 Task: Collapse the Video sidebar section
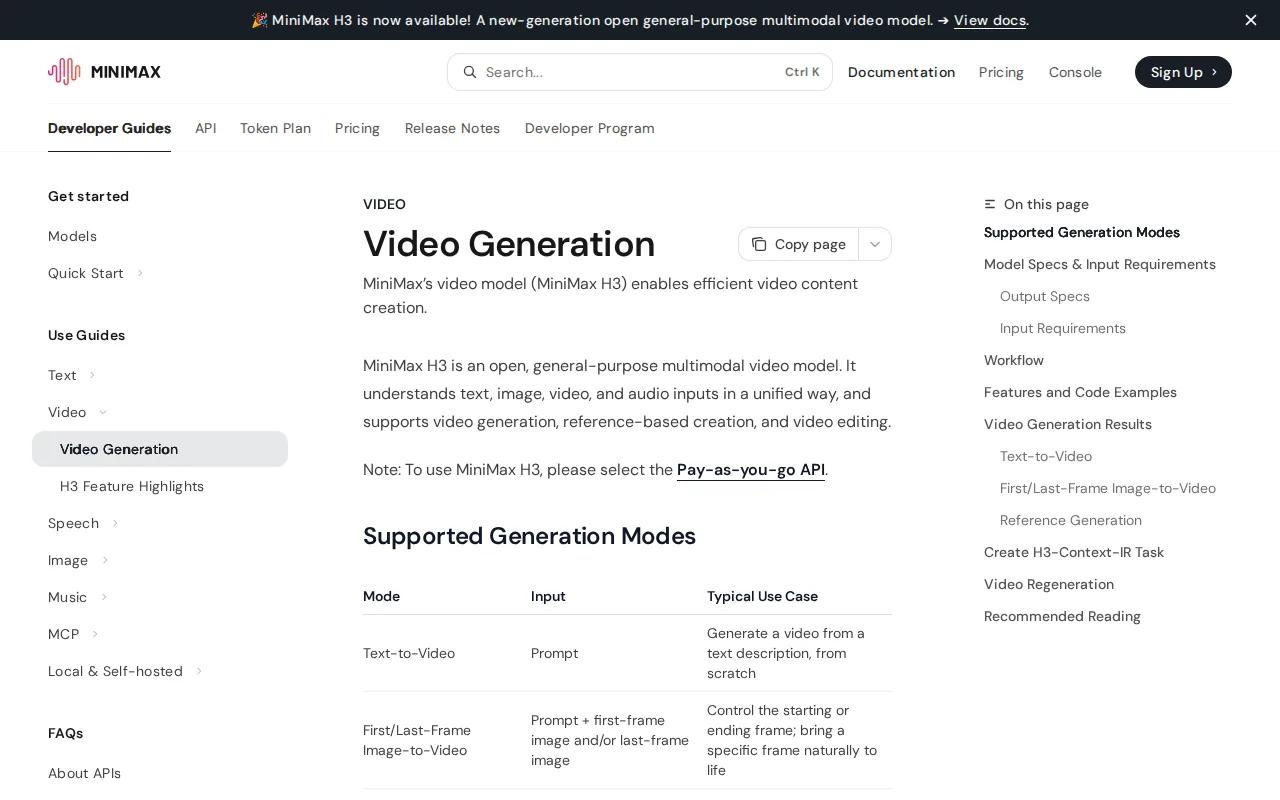point(103,412)
